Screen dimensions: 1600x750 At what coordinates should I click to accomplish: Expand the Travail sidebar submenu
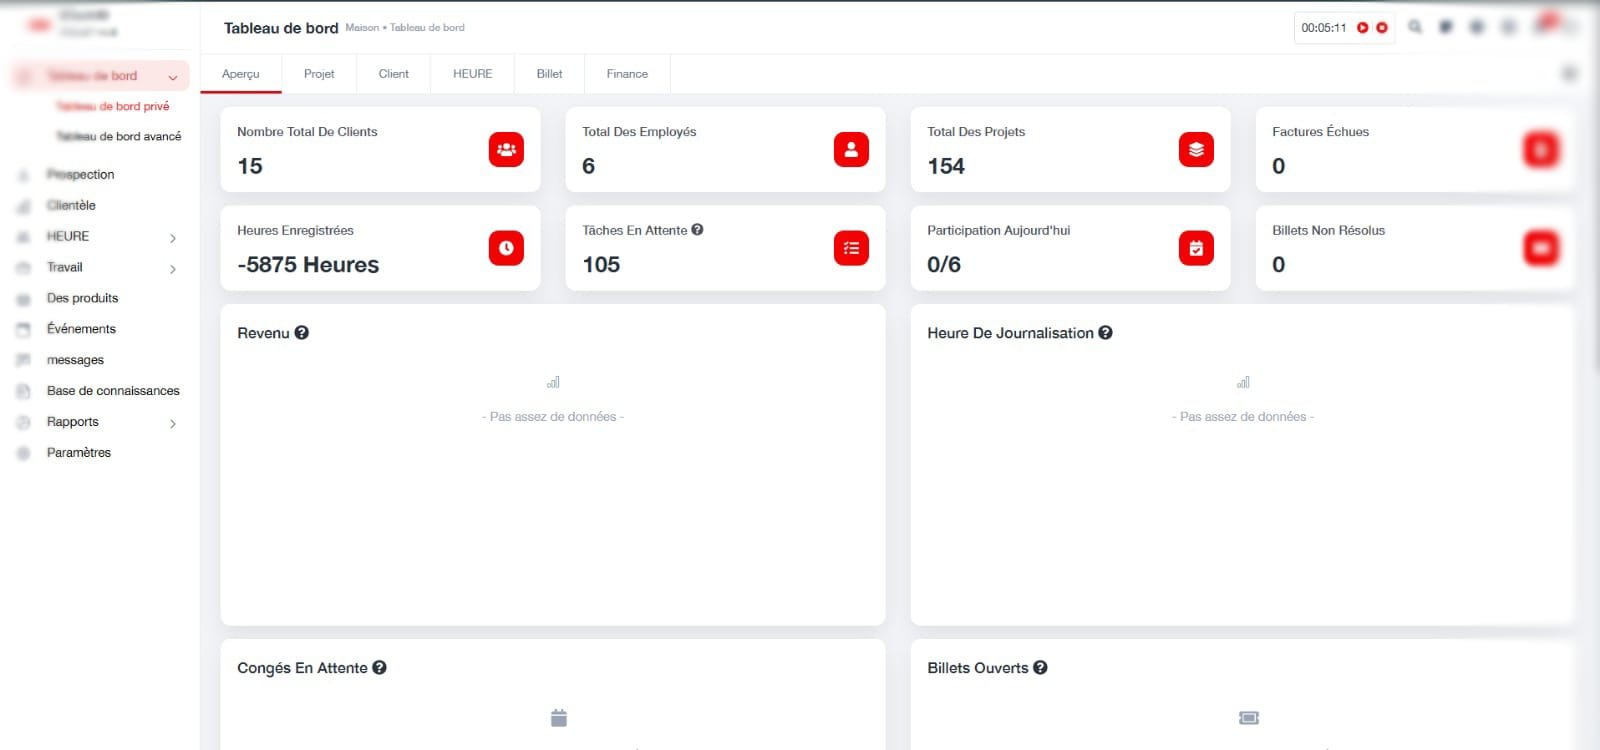point(173,269)
